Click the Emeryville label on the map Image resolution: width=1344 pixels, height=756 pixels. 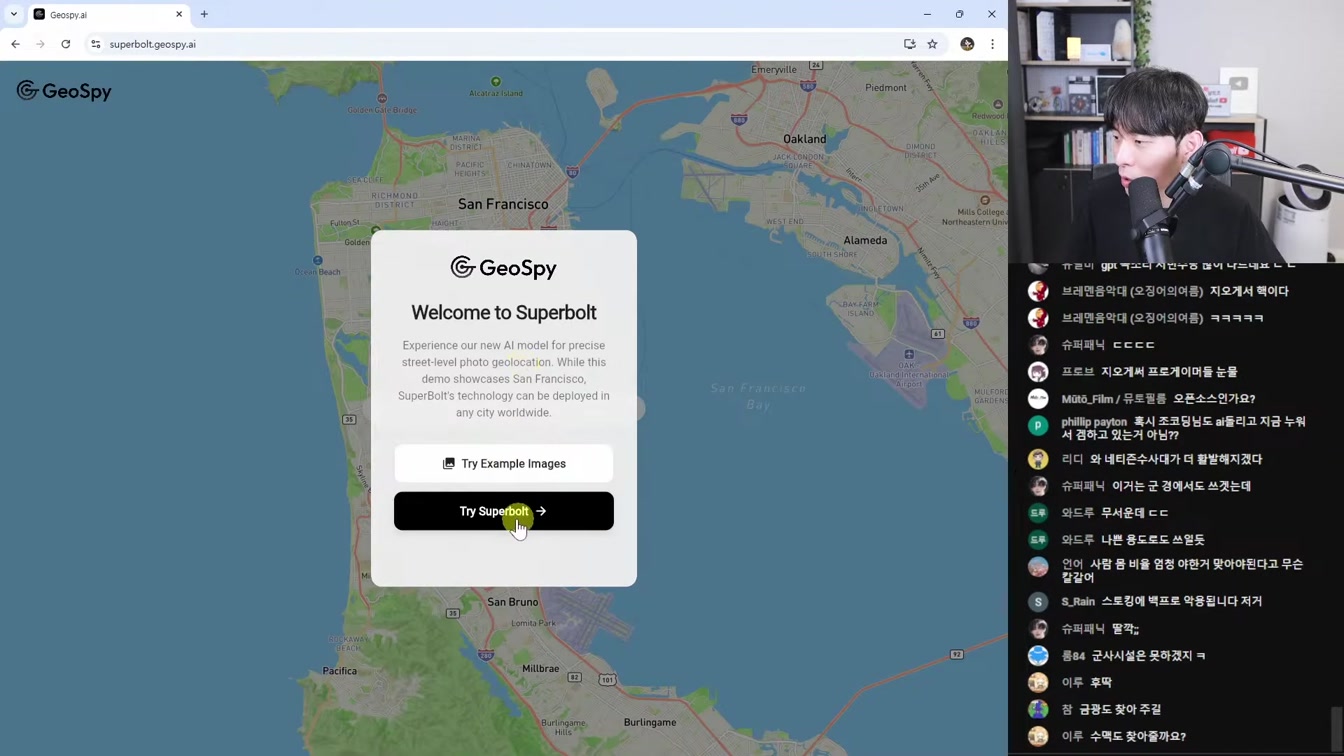tap(775, 70)
